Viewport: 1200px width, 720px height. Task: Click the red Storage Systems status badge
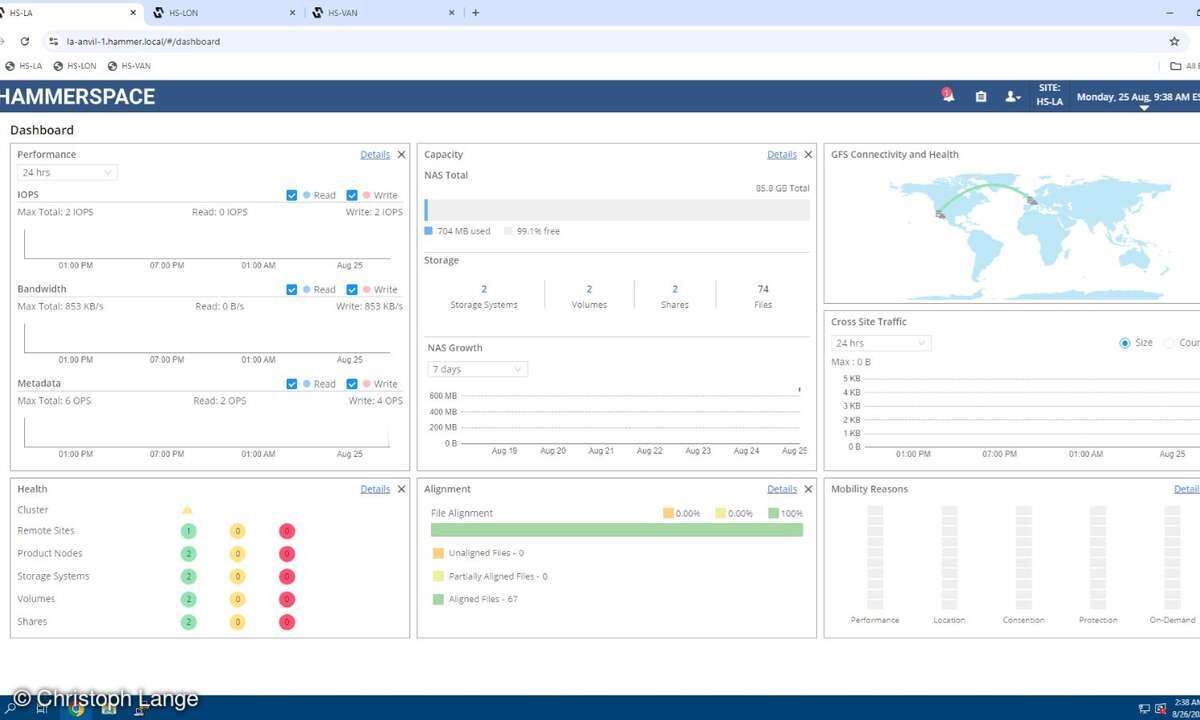click(287, 576)
